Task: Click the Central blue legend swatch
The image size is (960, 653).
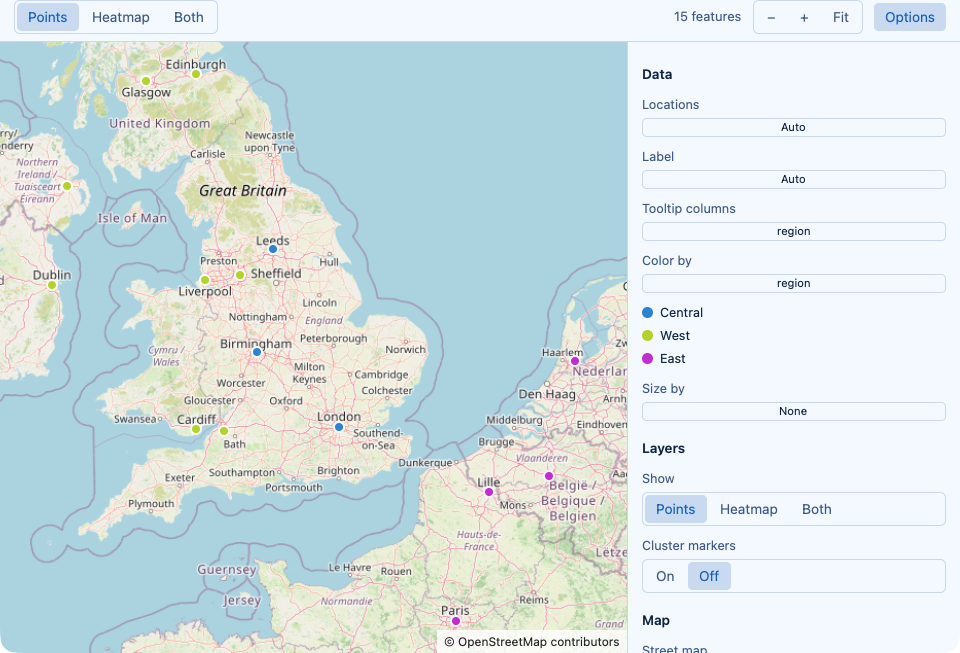Action: tap(648, 313)
